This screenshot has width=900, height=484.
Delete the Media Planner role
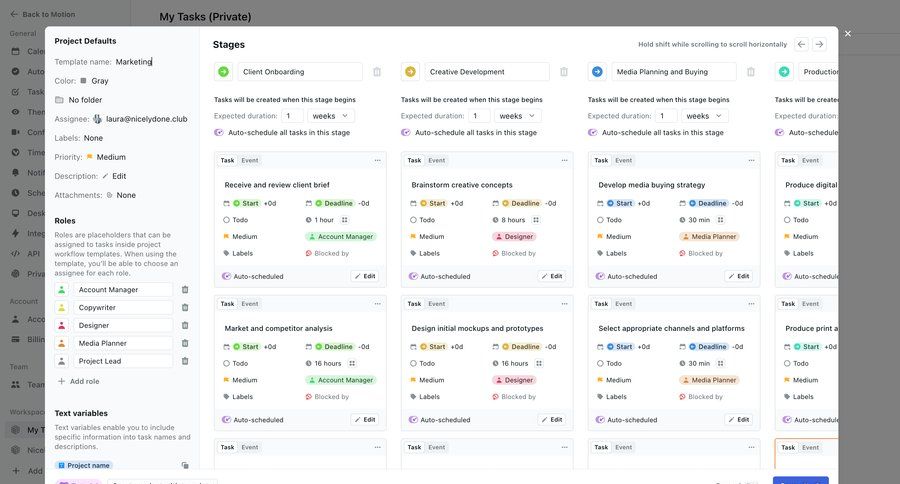[185, 343]
